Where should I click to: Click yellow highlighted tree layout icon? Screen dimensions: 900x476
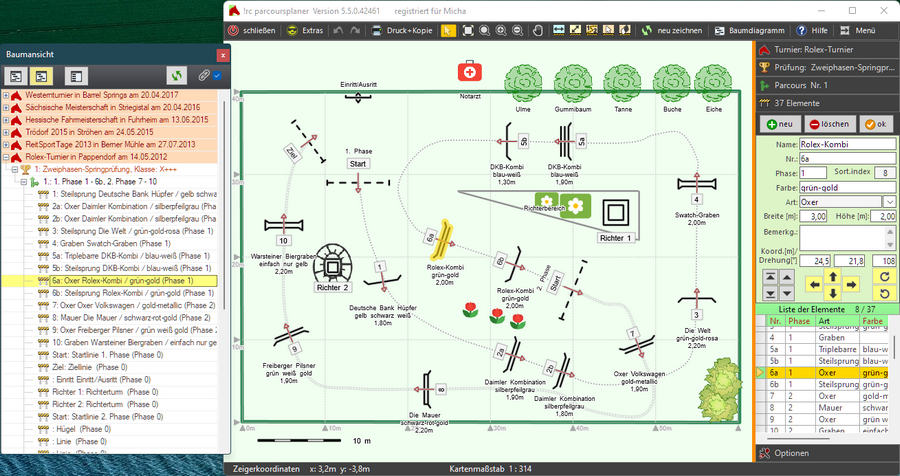[41, 76]
